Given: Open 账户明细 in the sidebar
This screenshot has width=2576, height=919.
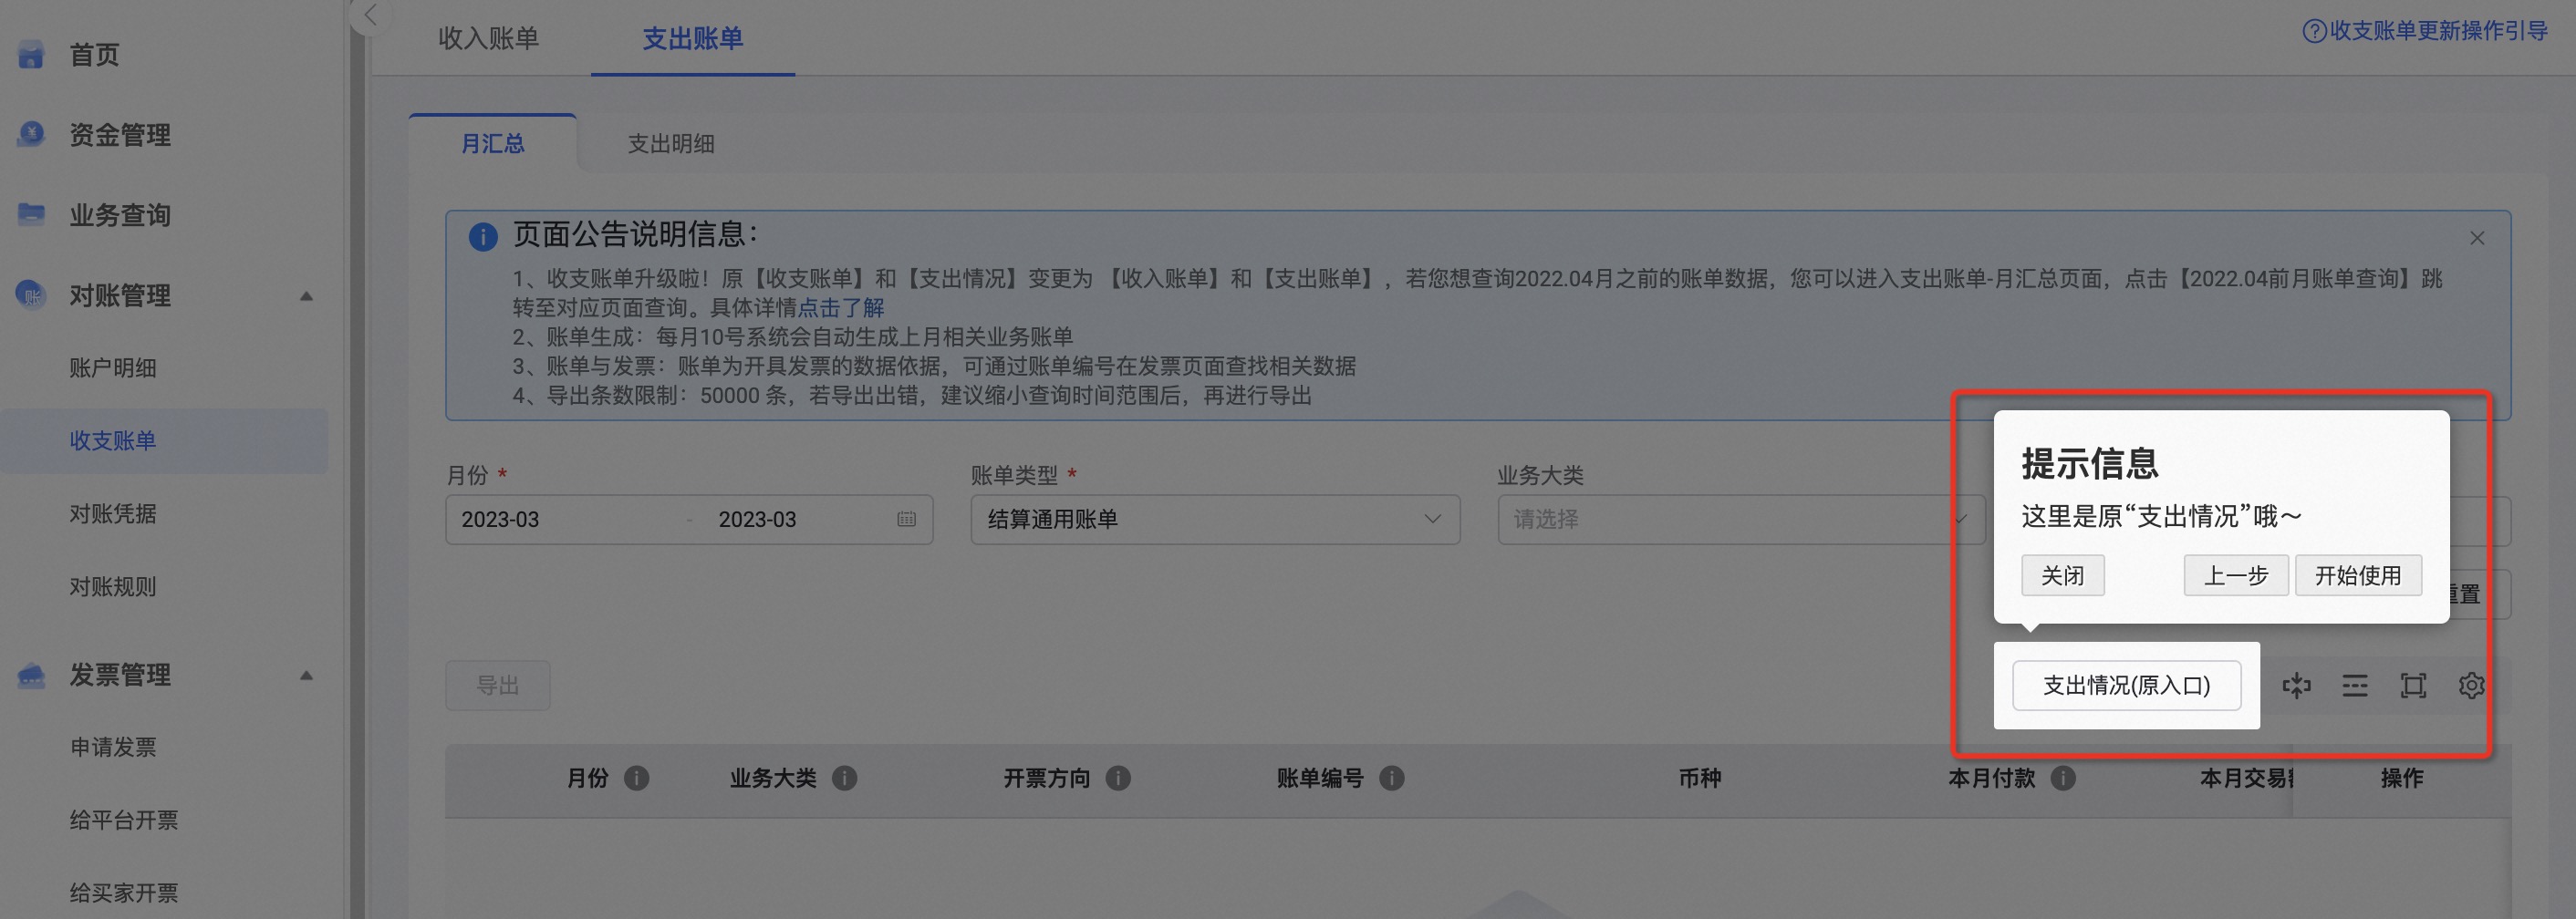Looking at the screenshot, I should click(x=113, y=368).
